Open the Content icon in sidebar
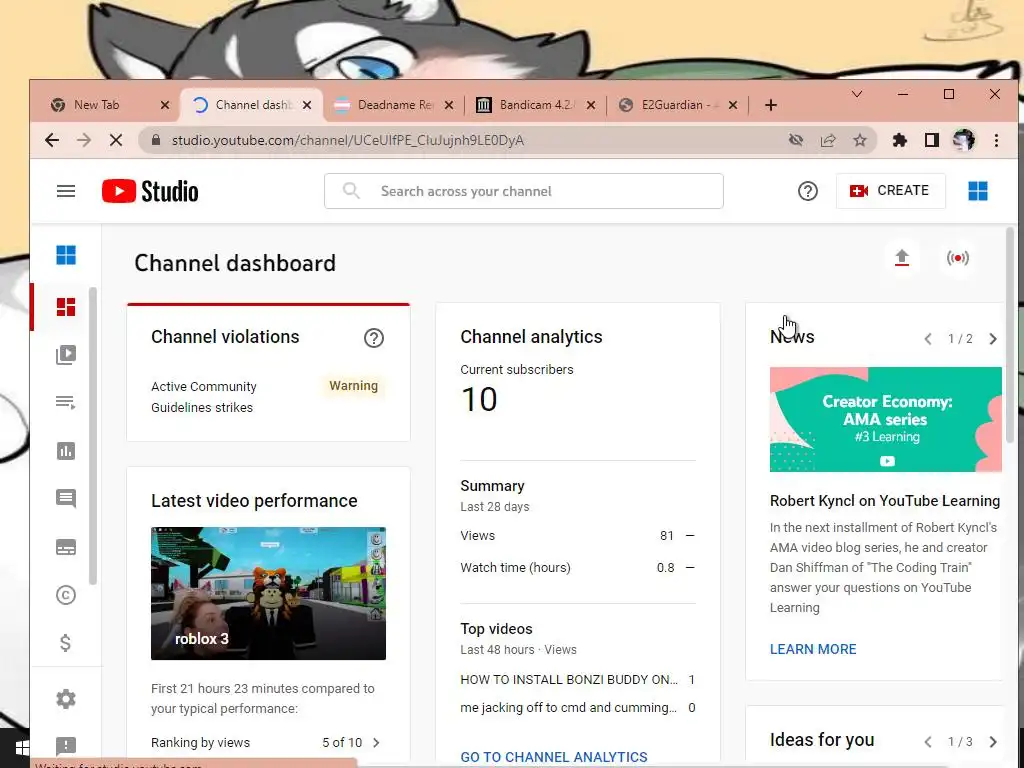 66,355
